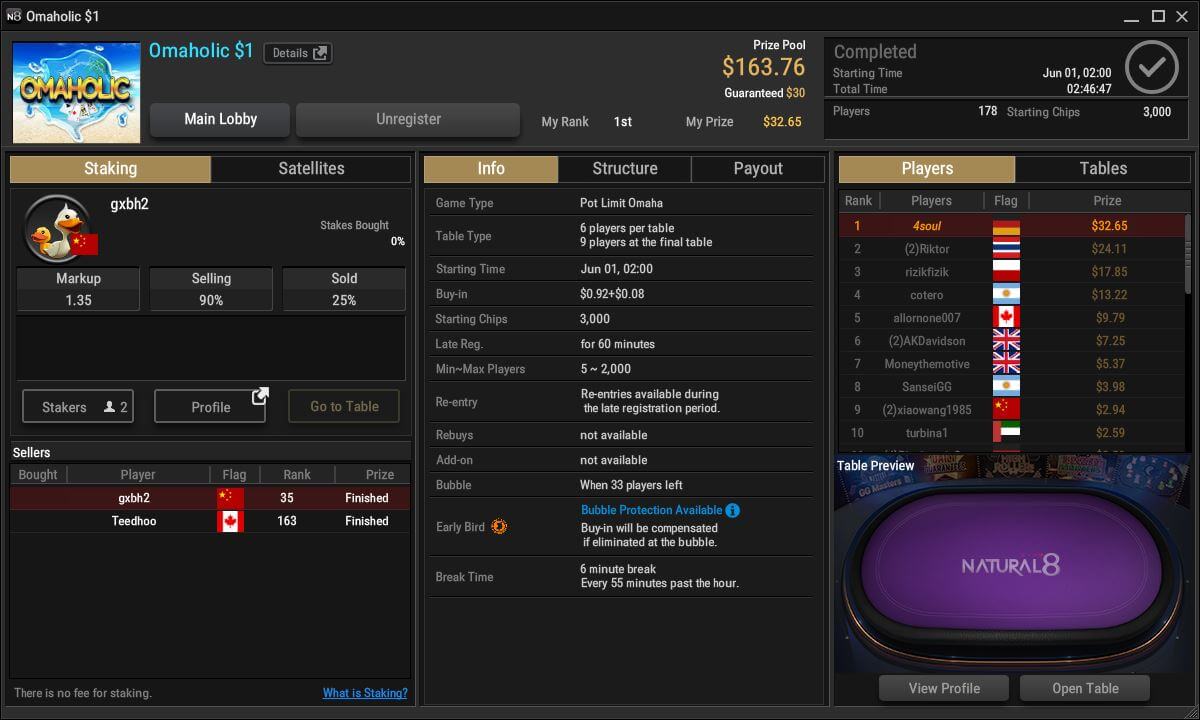1200x720 pixels.
Task: Show the Structure tab
Action: click(x=625, y=169)
